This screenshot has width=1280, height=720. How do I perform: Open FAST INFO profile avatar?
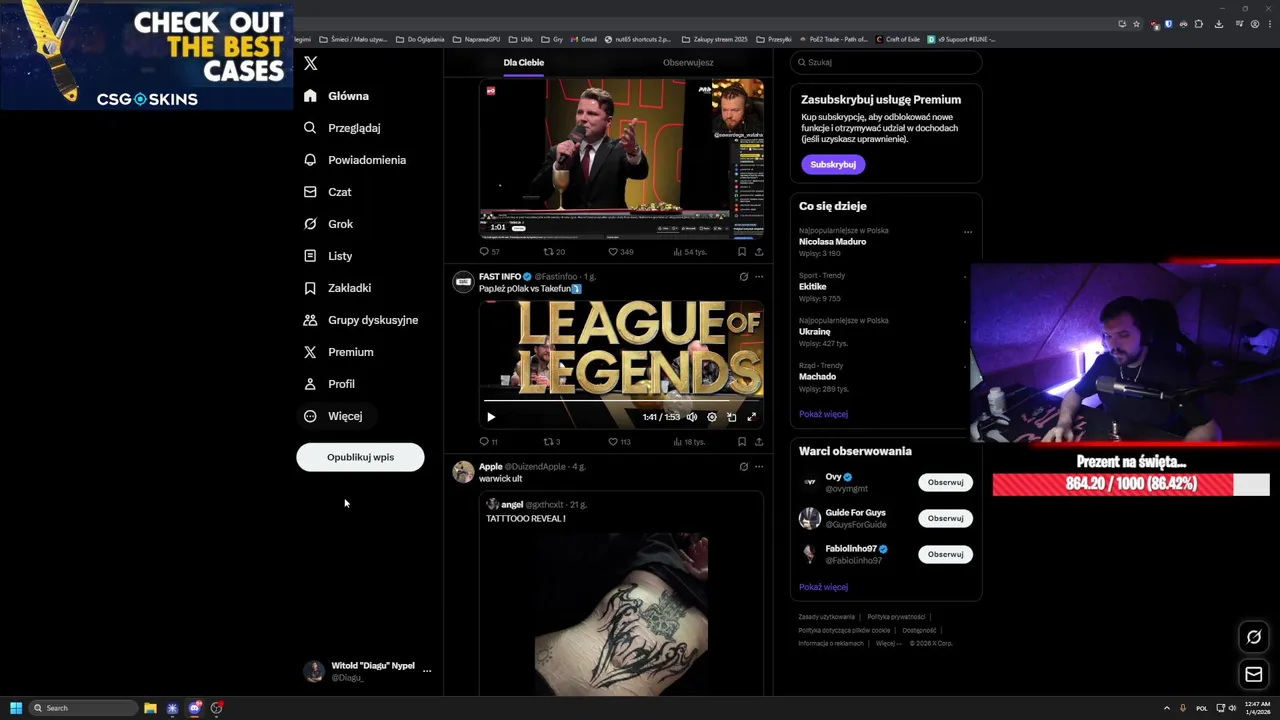pyautogui.click(x=463, y=282)
